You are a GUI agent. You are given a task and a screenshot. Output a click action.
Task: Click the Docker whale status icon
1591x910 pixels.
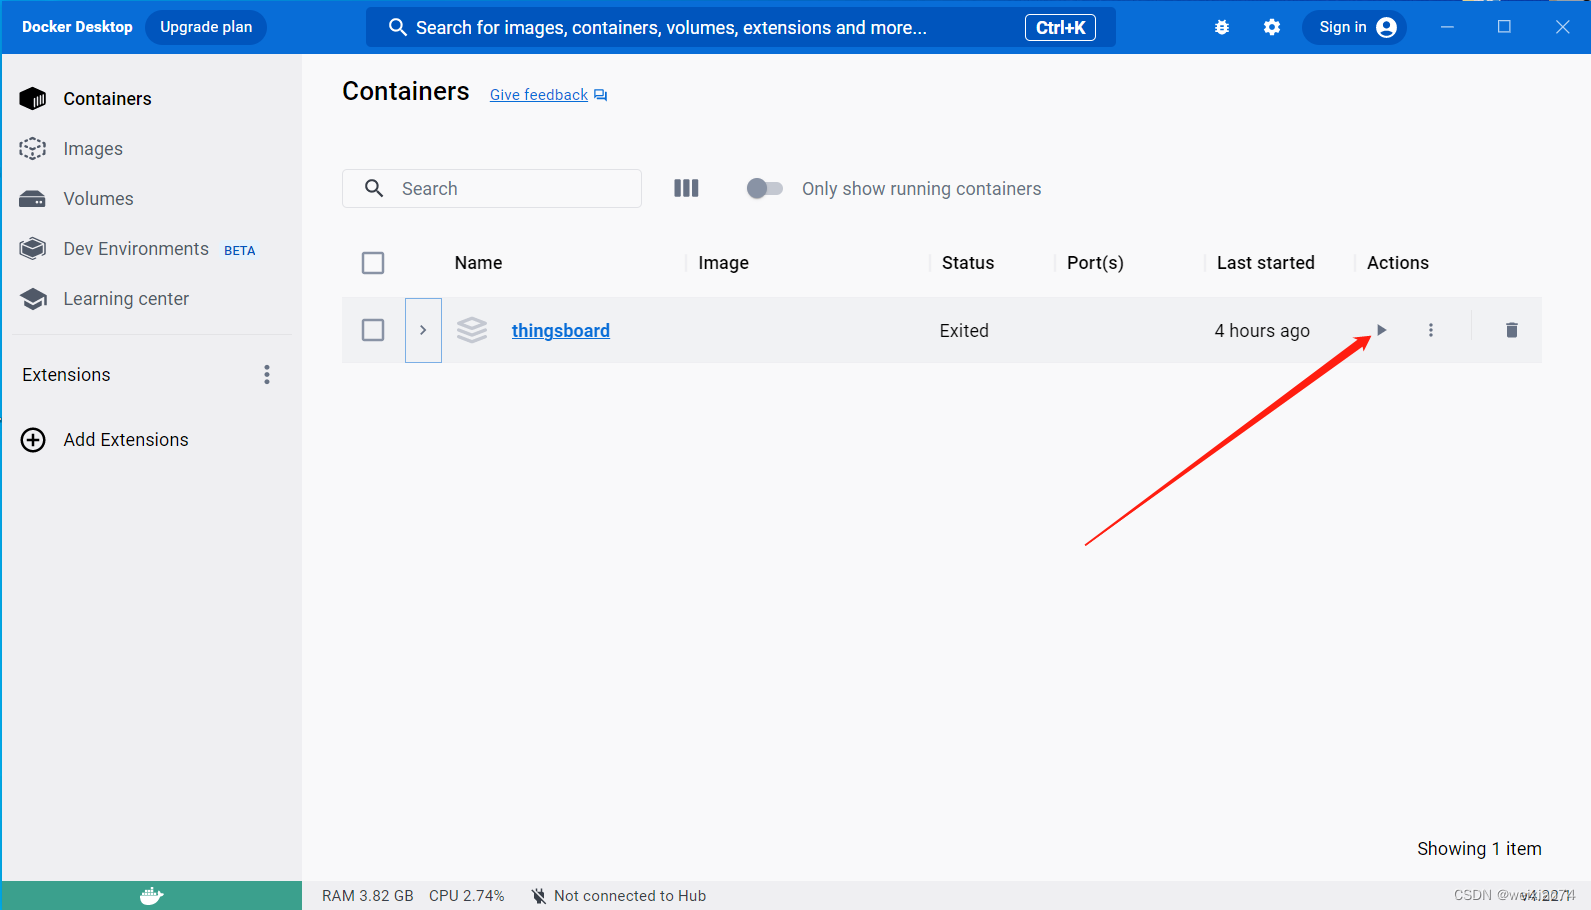coord(151,896)
